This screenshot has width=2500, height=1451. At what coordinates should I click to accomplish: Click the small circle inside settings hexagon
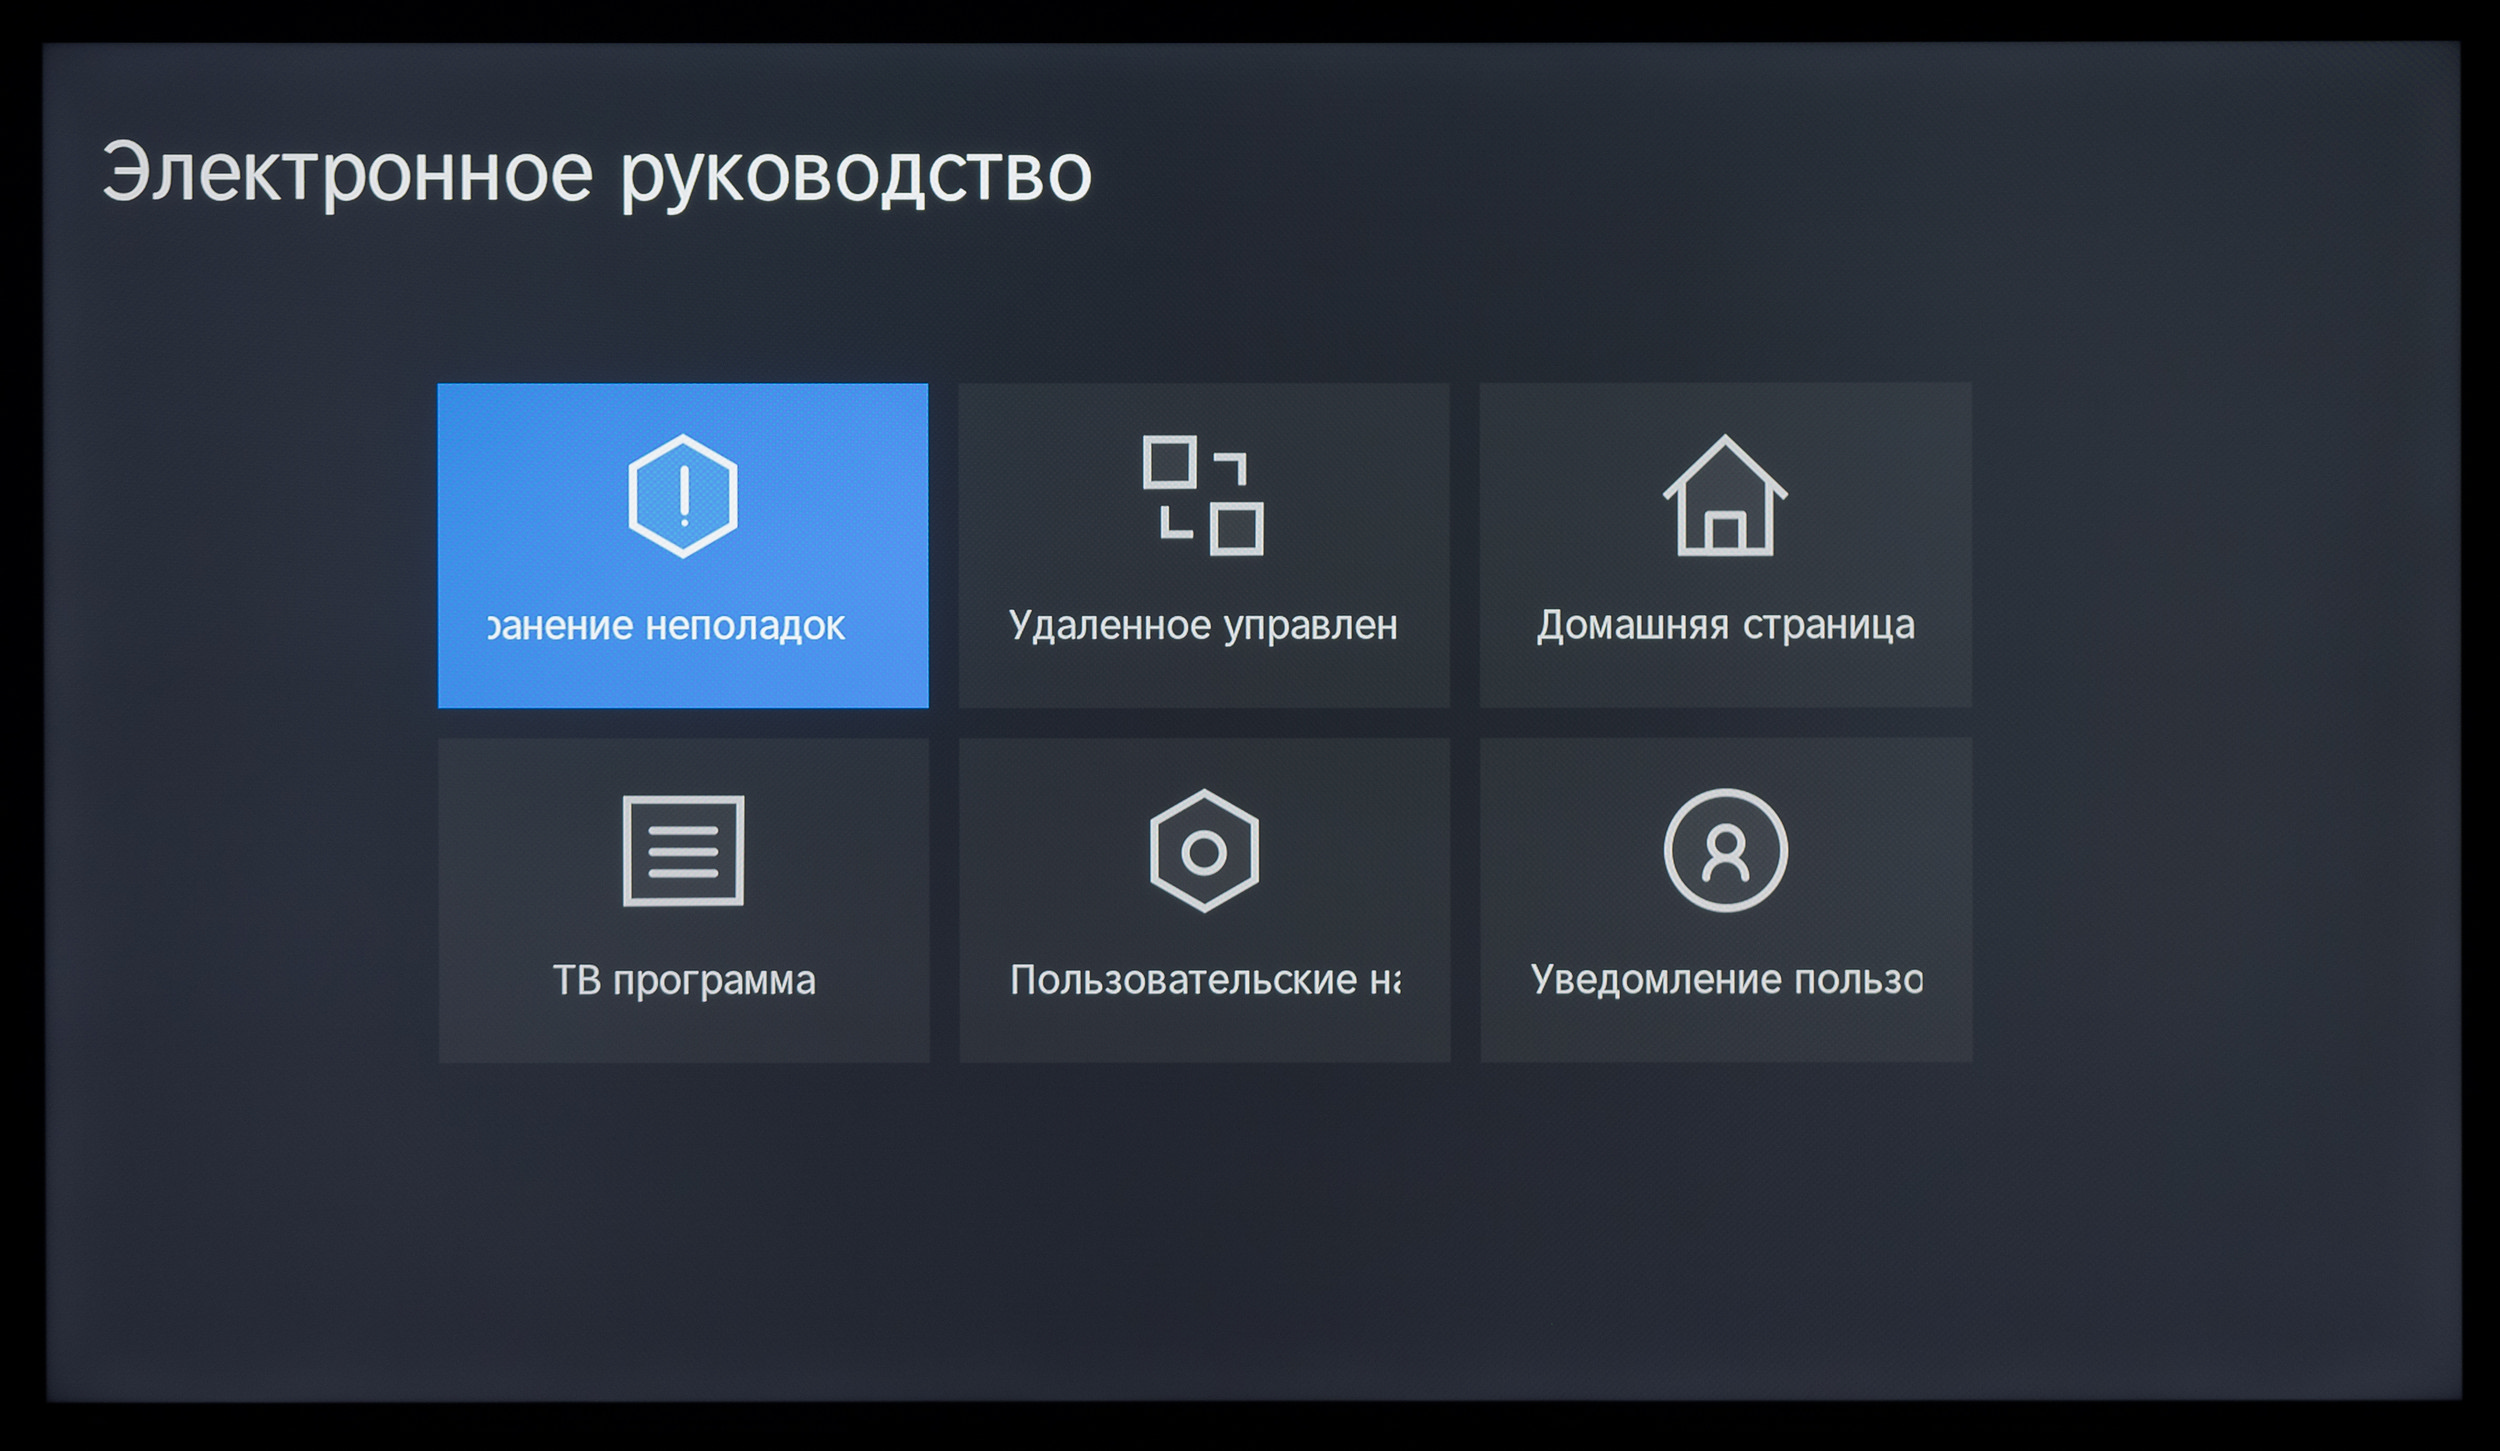tap(1204, 853)
